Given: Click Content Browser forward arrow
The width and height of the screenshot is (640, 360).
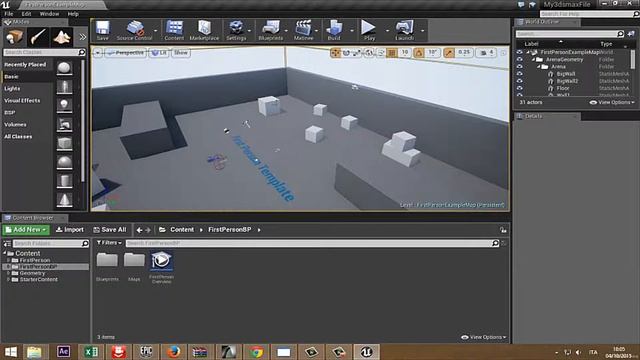Looking at the screenshot, I should tap(148, 230).
